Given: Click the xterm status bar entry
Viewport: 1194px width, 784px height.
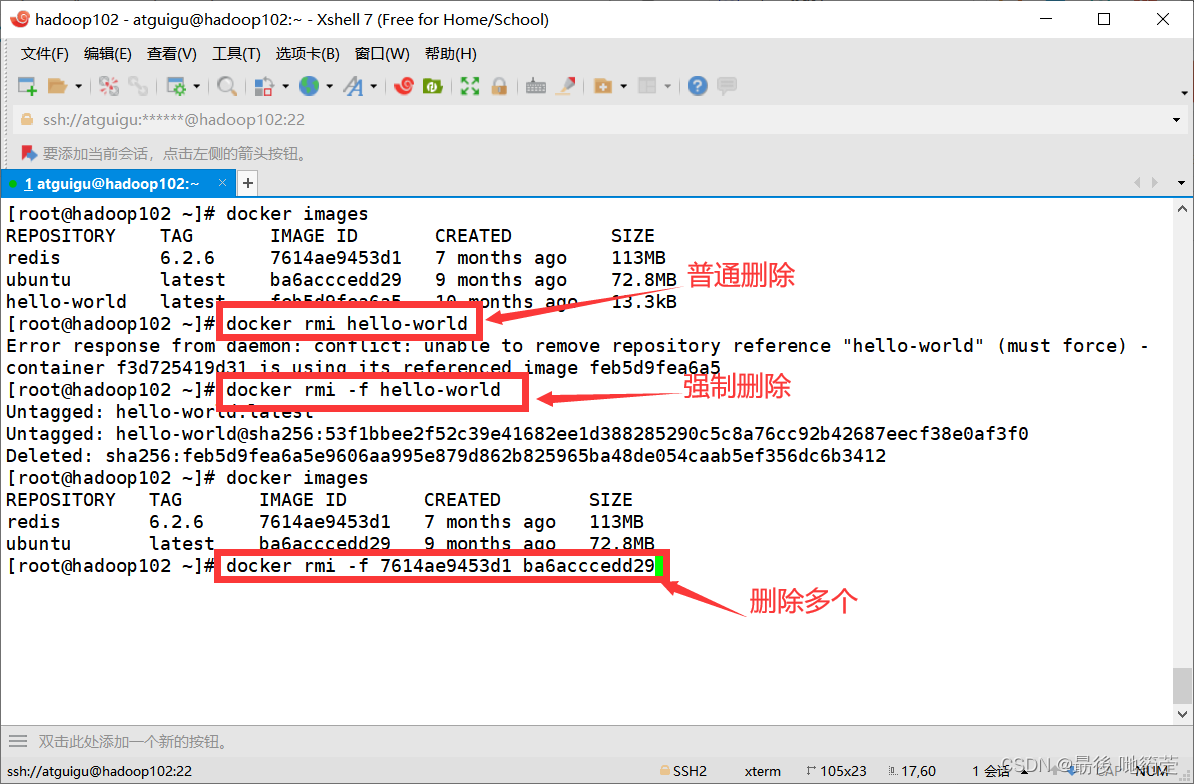Looking at the screenshot, I should [x=762, y=771].
